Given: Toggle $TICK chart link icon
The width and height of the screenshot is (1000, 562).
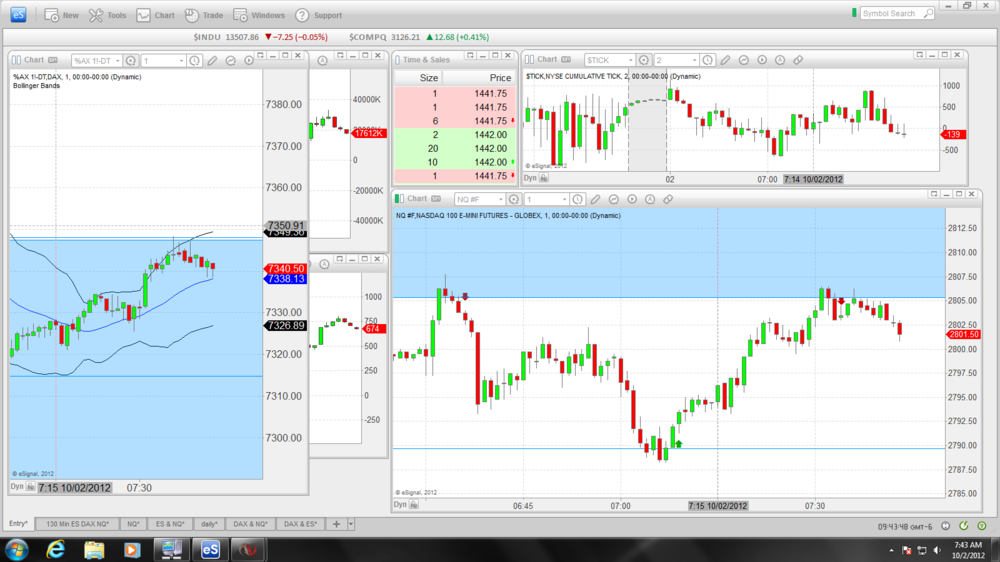Looking at the screenshot, I should pos(529,59).
